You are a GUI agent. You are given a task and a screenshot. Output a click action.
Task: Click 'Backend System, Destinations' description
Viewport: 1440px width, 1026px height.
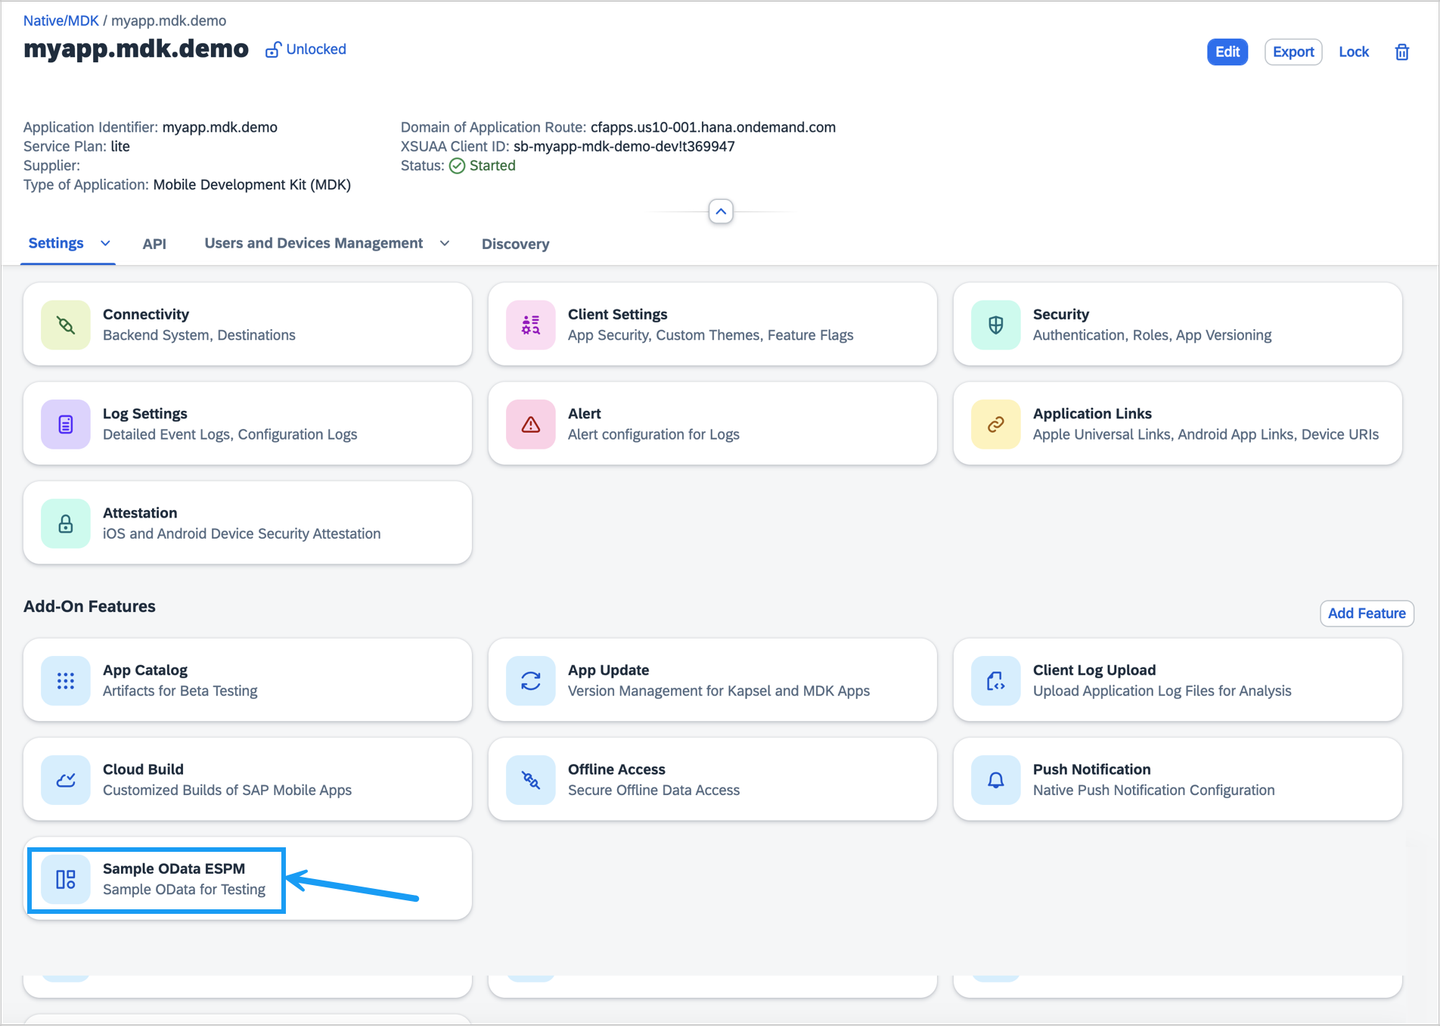tap(199, 335)
